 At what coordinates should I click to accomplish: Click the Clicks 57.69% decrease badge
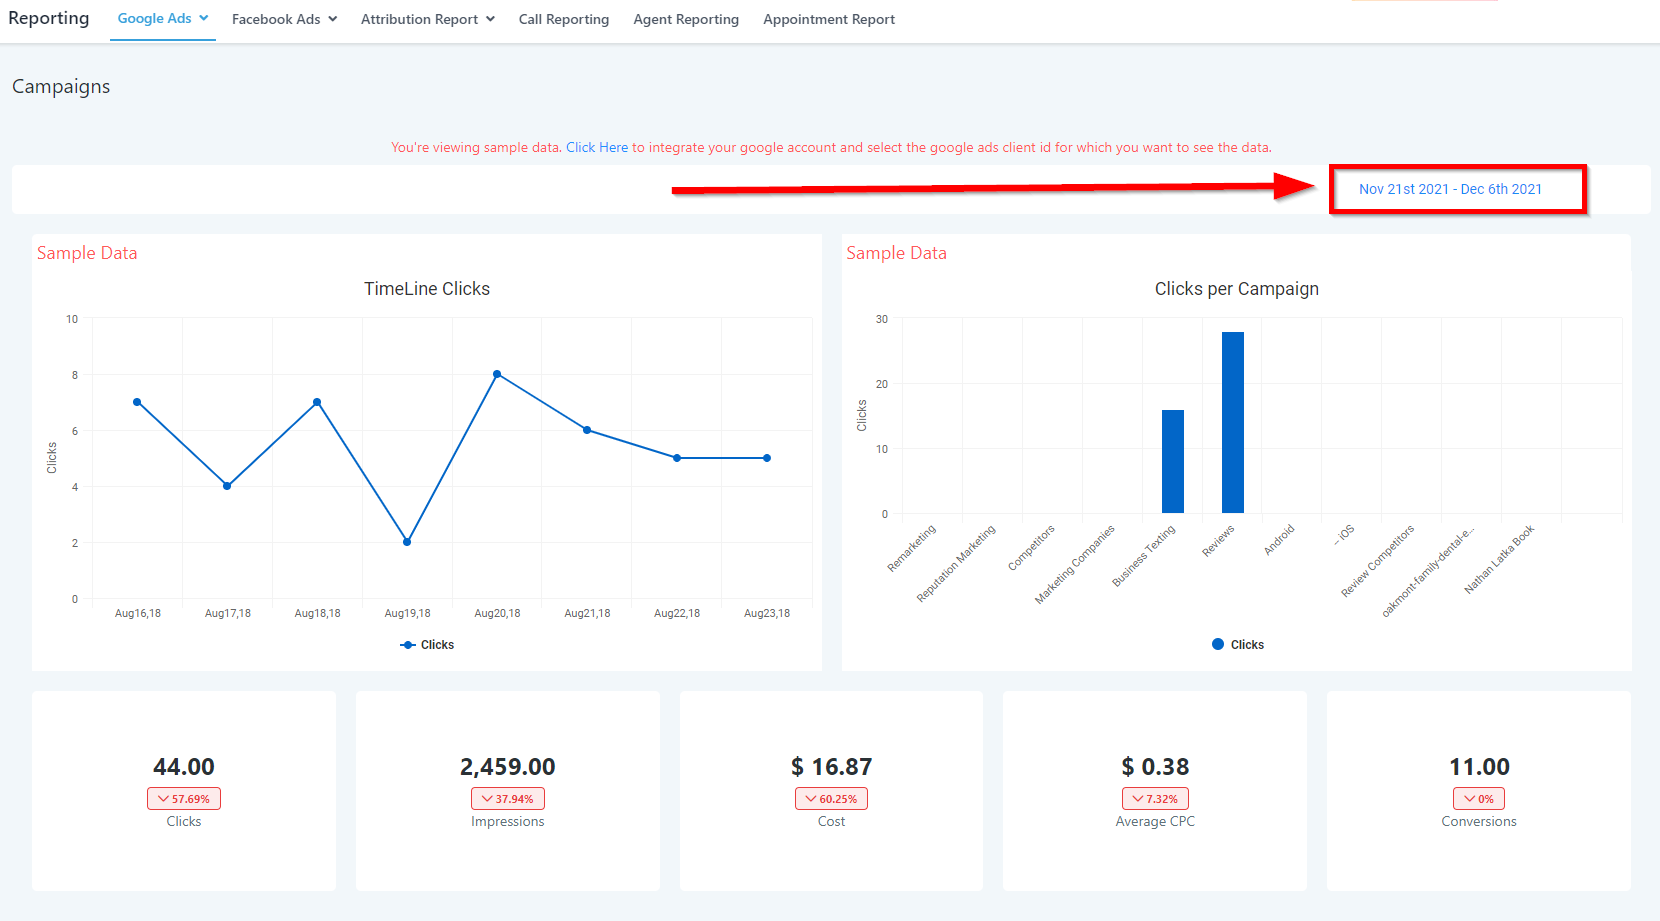[184, 799]
